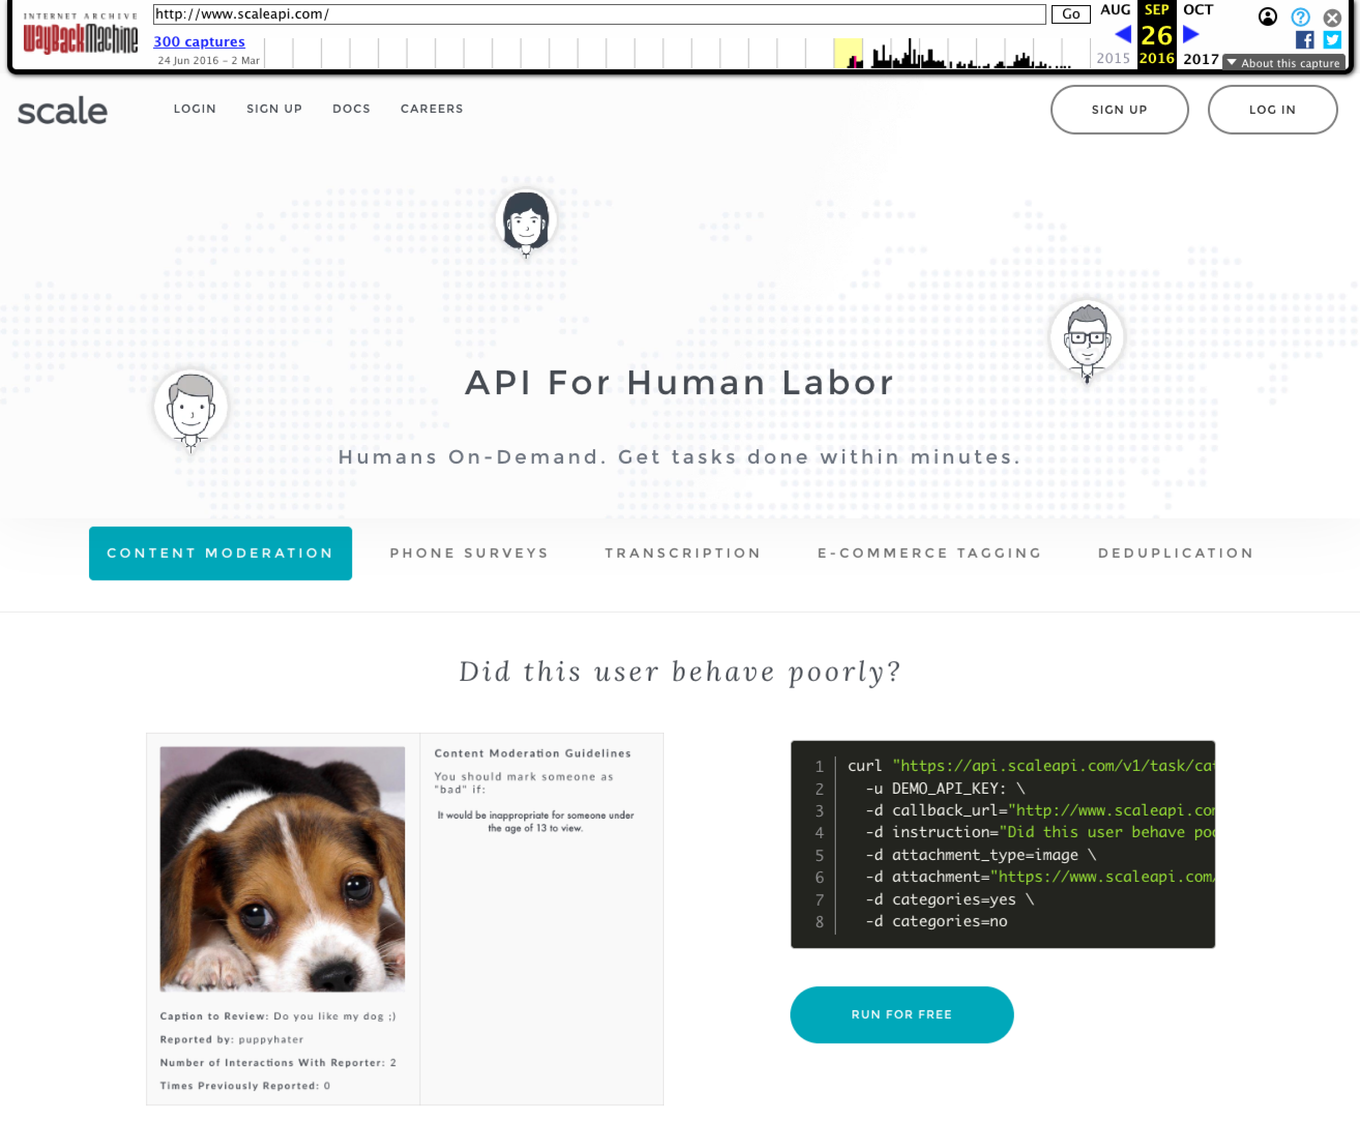Close the Wayback toolbar

click(1332, 17)
